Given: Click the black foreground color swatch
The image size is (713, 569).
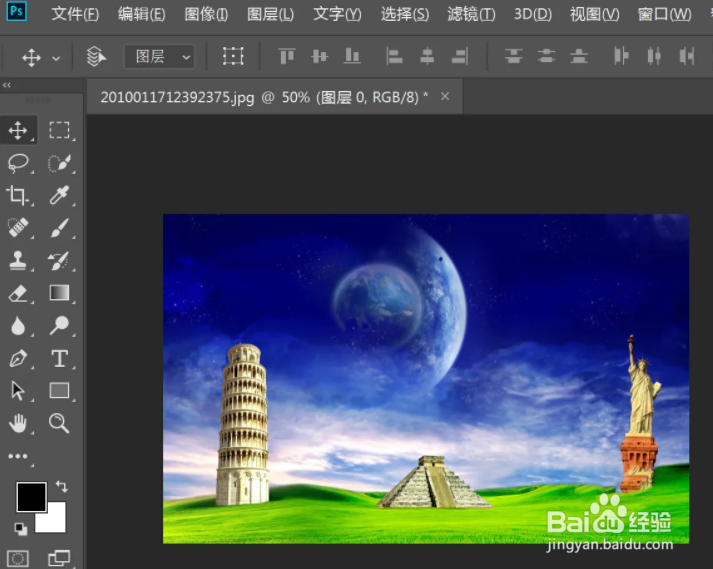Looking at the screenshot, I should pos(31,497).
